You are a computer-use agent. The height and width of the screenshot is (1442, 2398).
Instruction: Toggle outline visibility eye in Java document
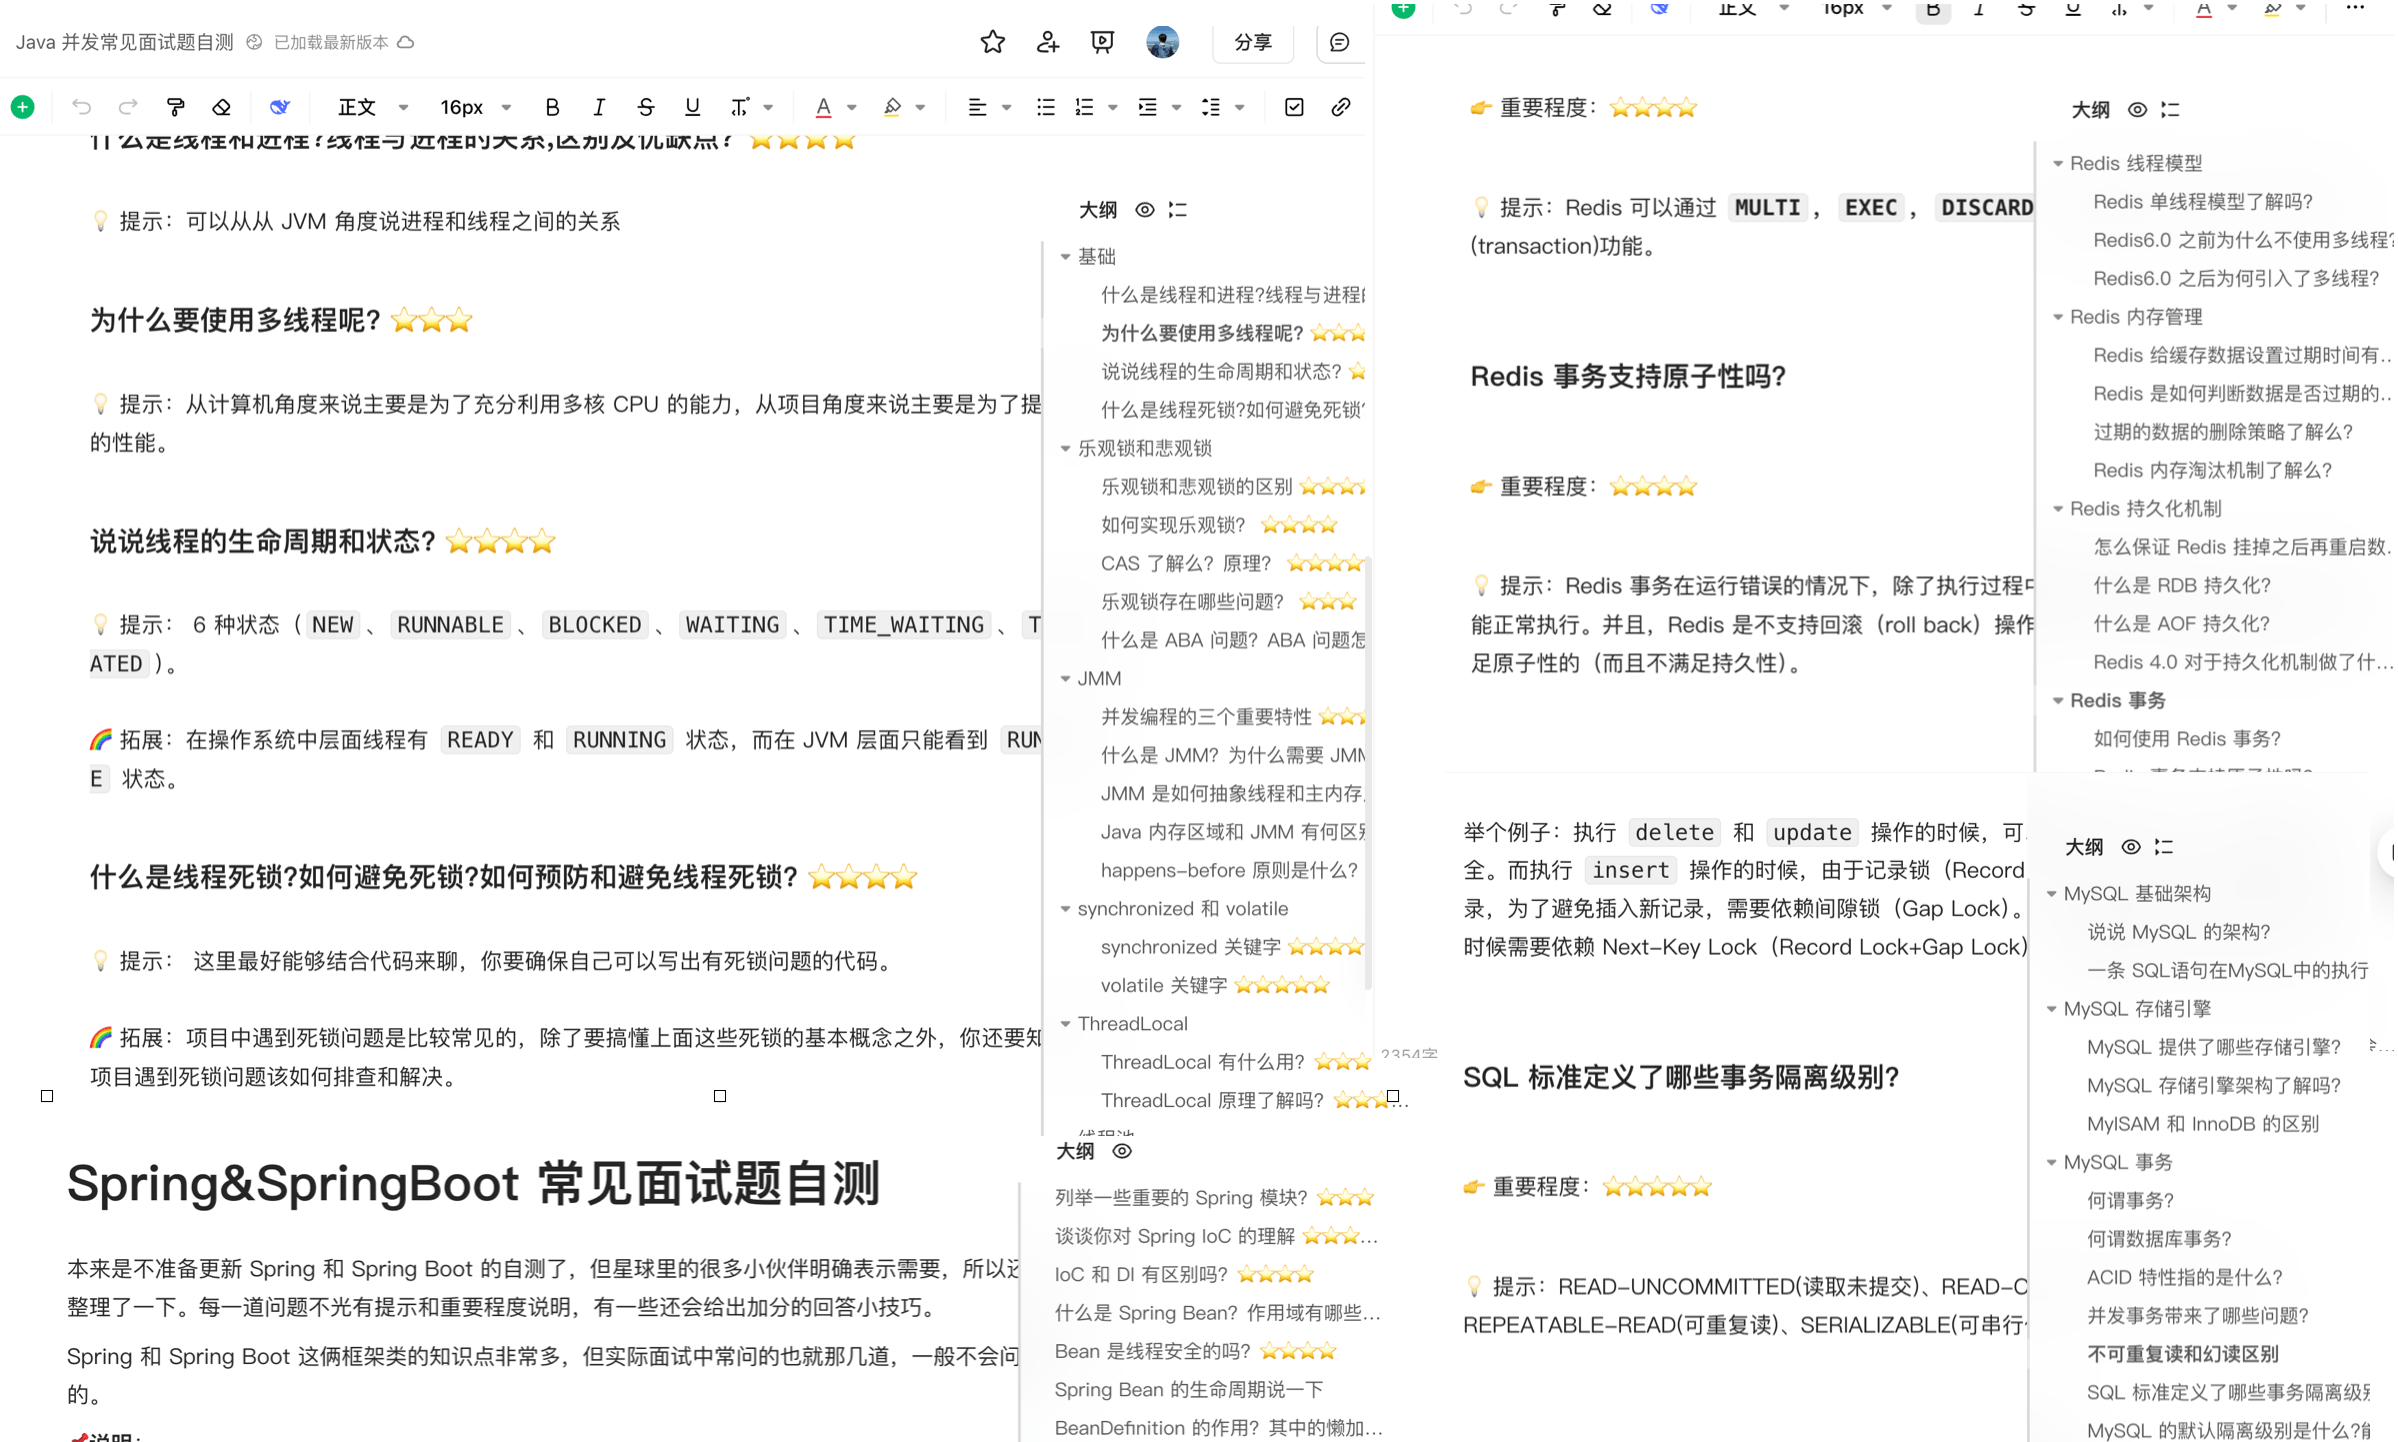[x=1144, y=210]
